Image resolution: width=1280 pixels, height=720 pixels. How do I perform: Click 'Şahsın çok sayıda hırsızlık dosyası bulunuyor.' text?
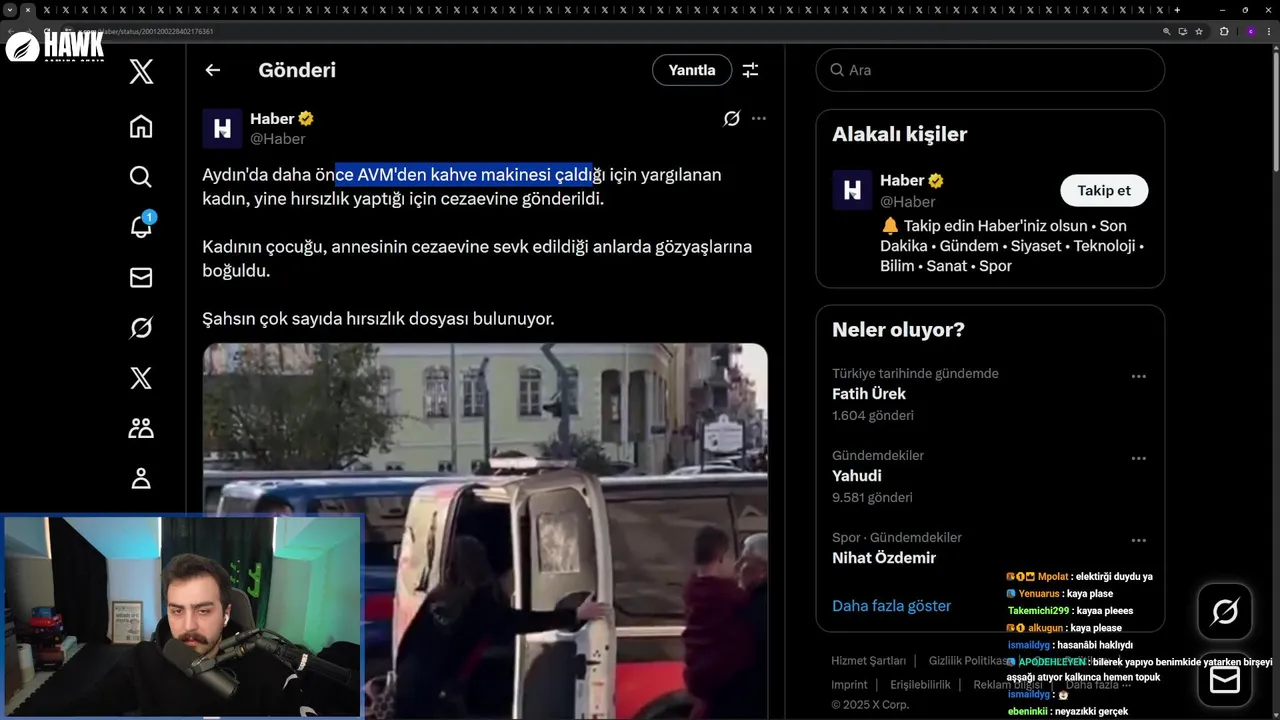tap(378, 319)
